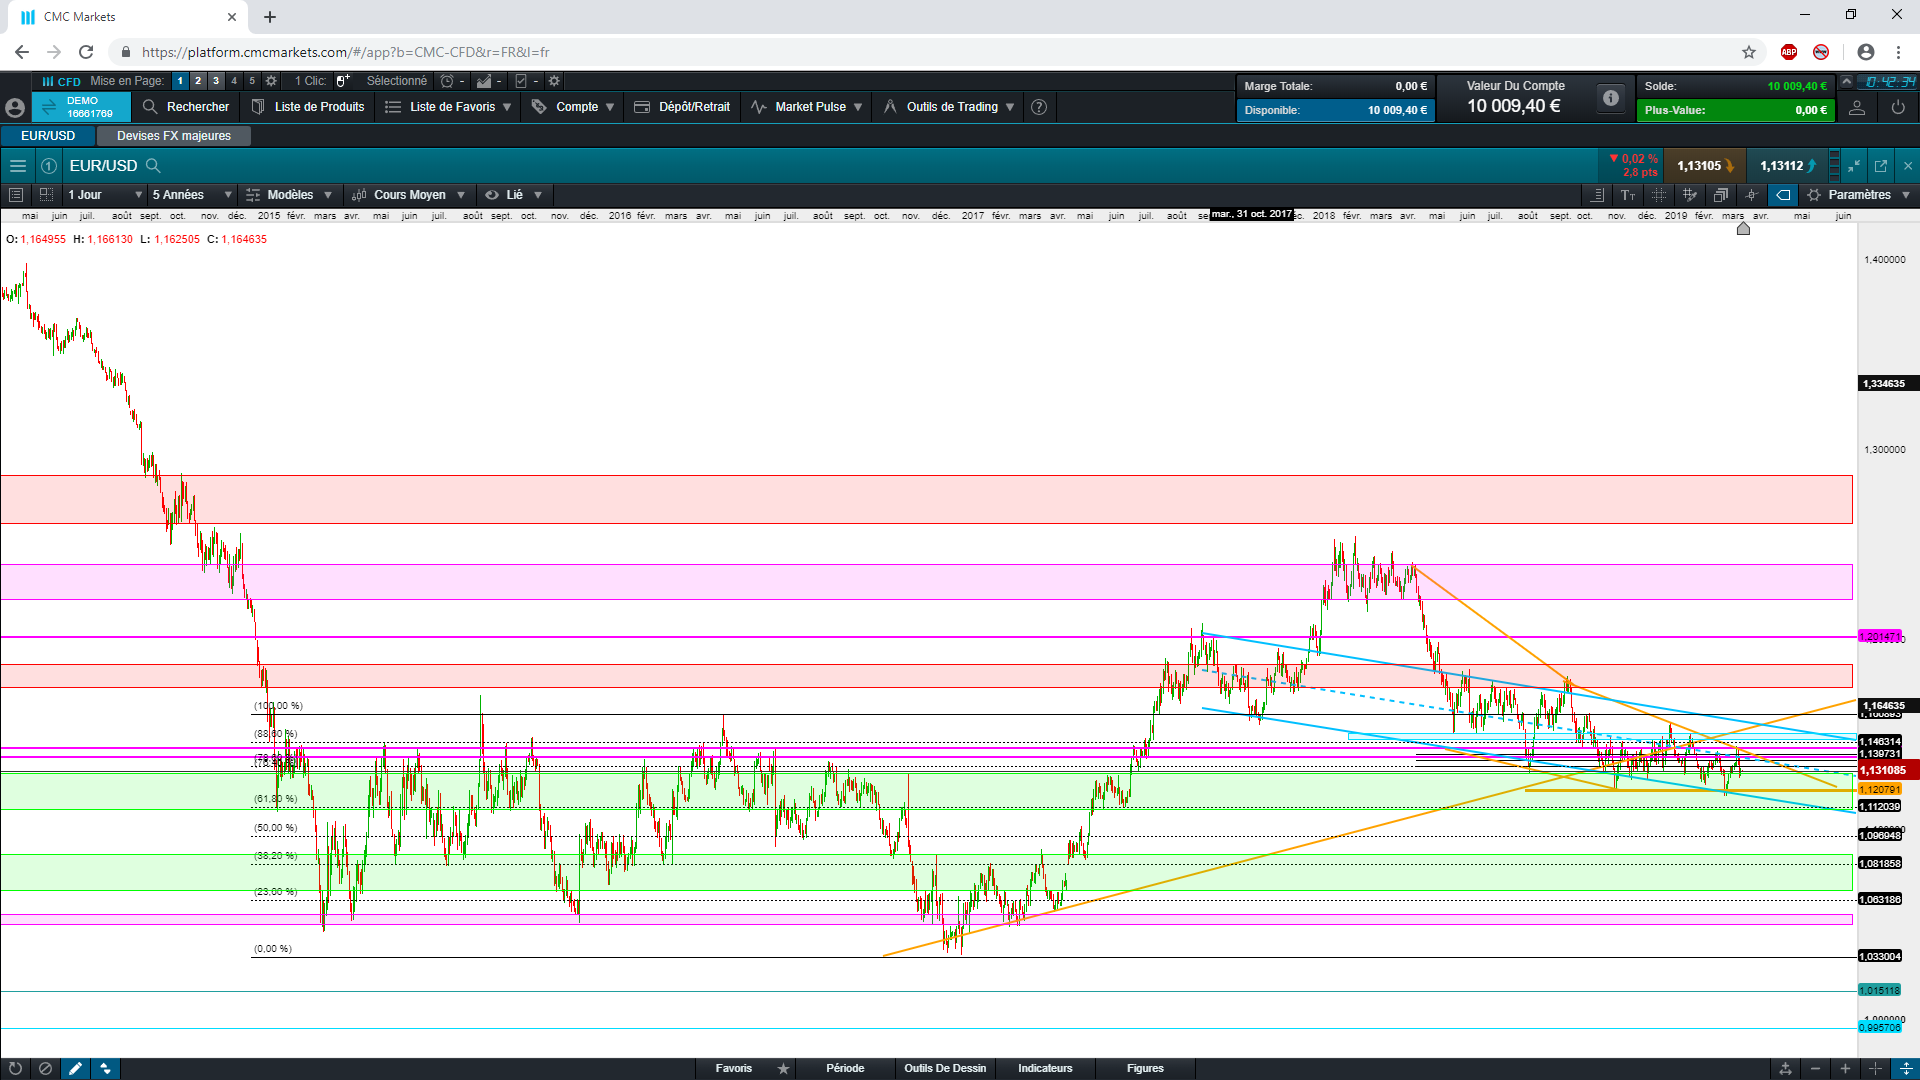Click the Indicateurs bottom tab

pos(1045,1068)
